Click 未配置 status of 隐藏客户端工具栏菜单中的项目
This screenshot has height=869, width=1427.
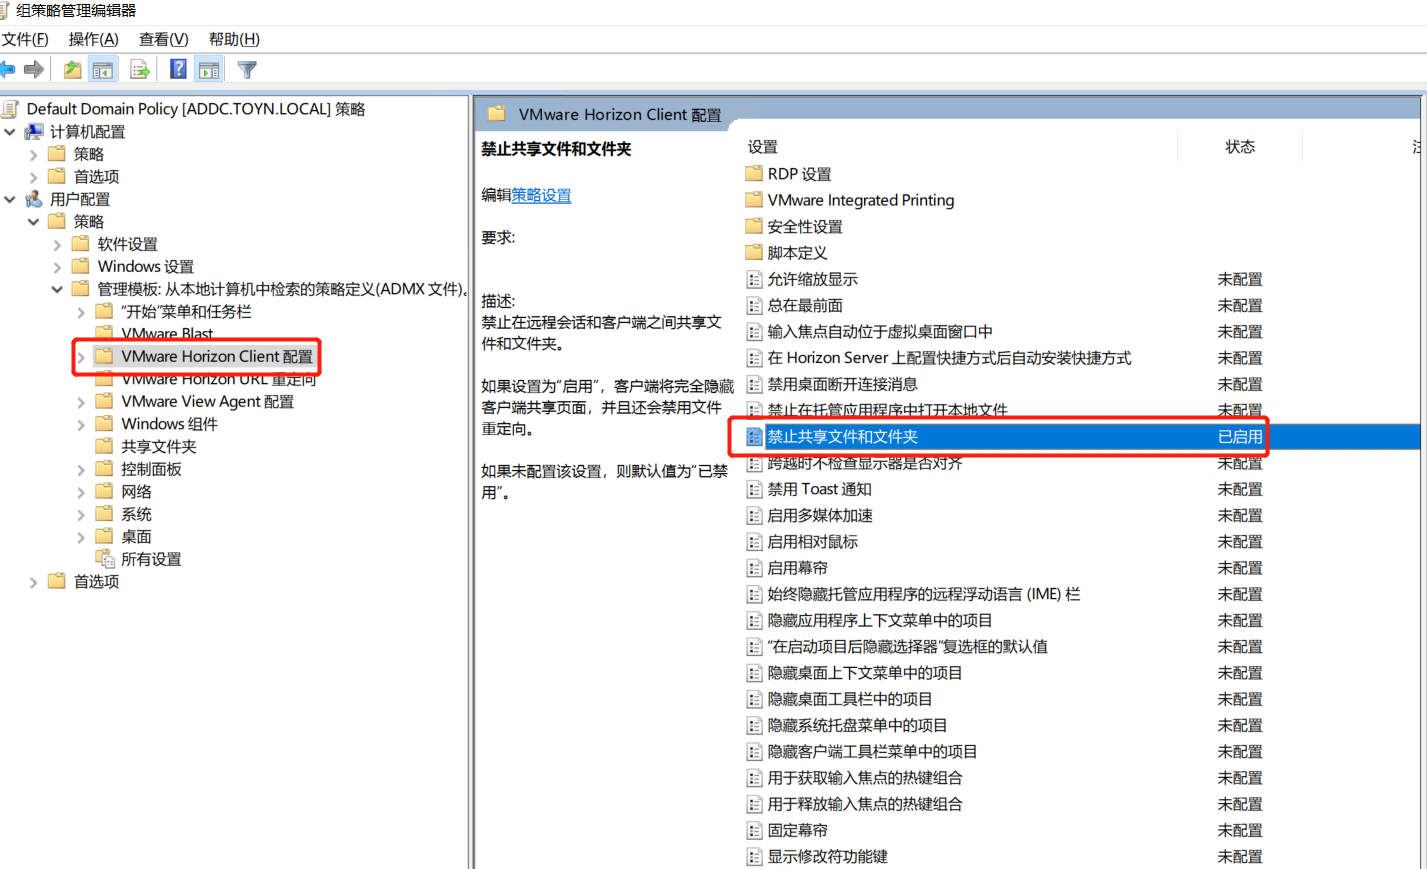click(x=1240, y=751)
